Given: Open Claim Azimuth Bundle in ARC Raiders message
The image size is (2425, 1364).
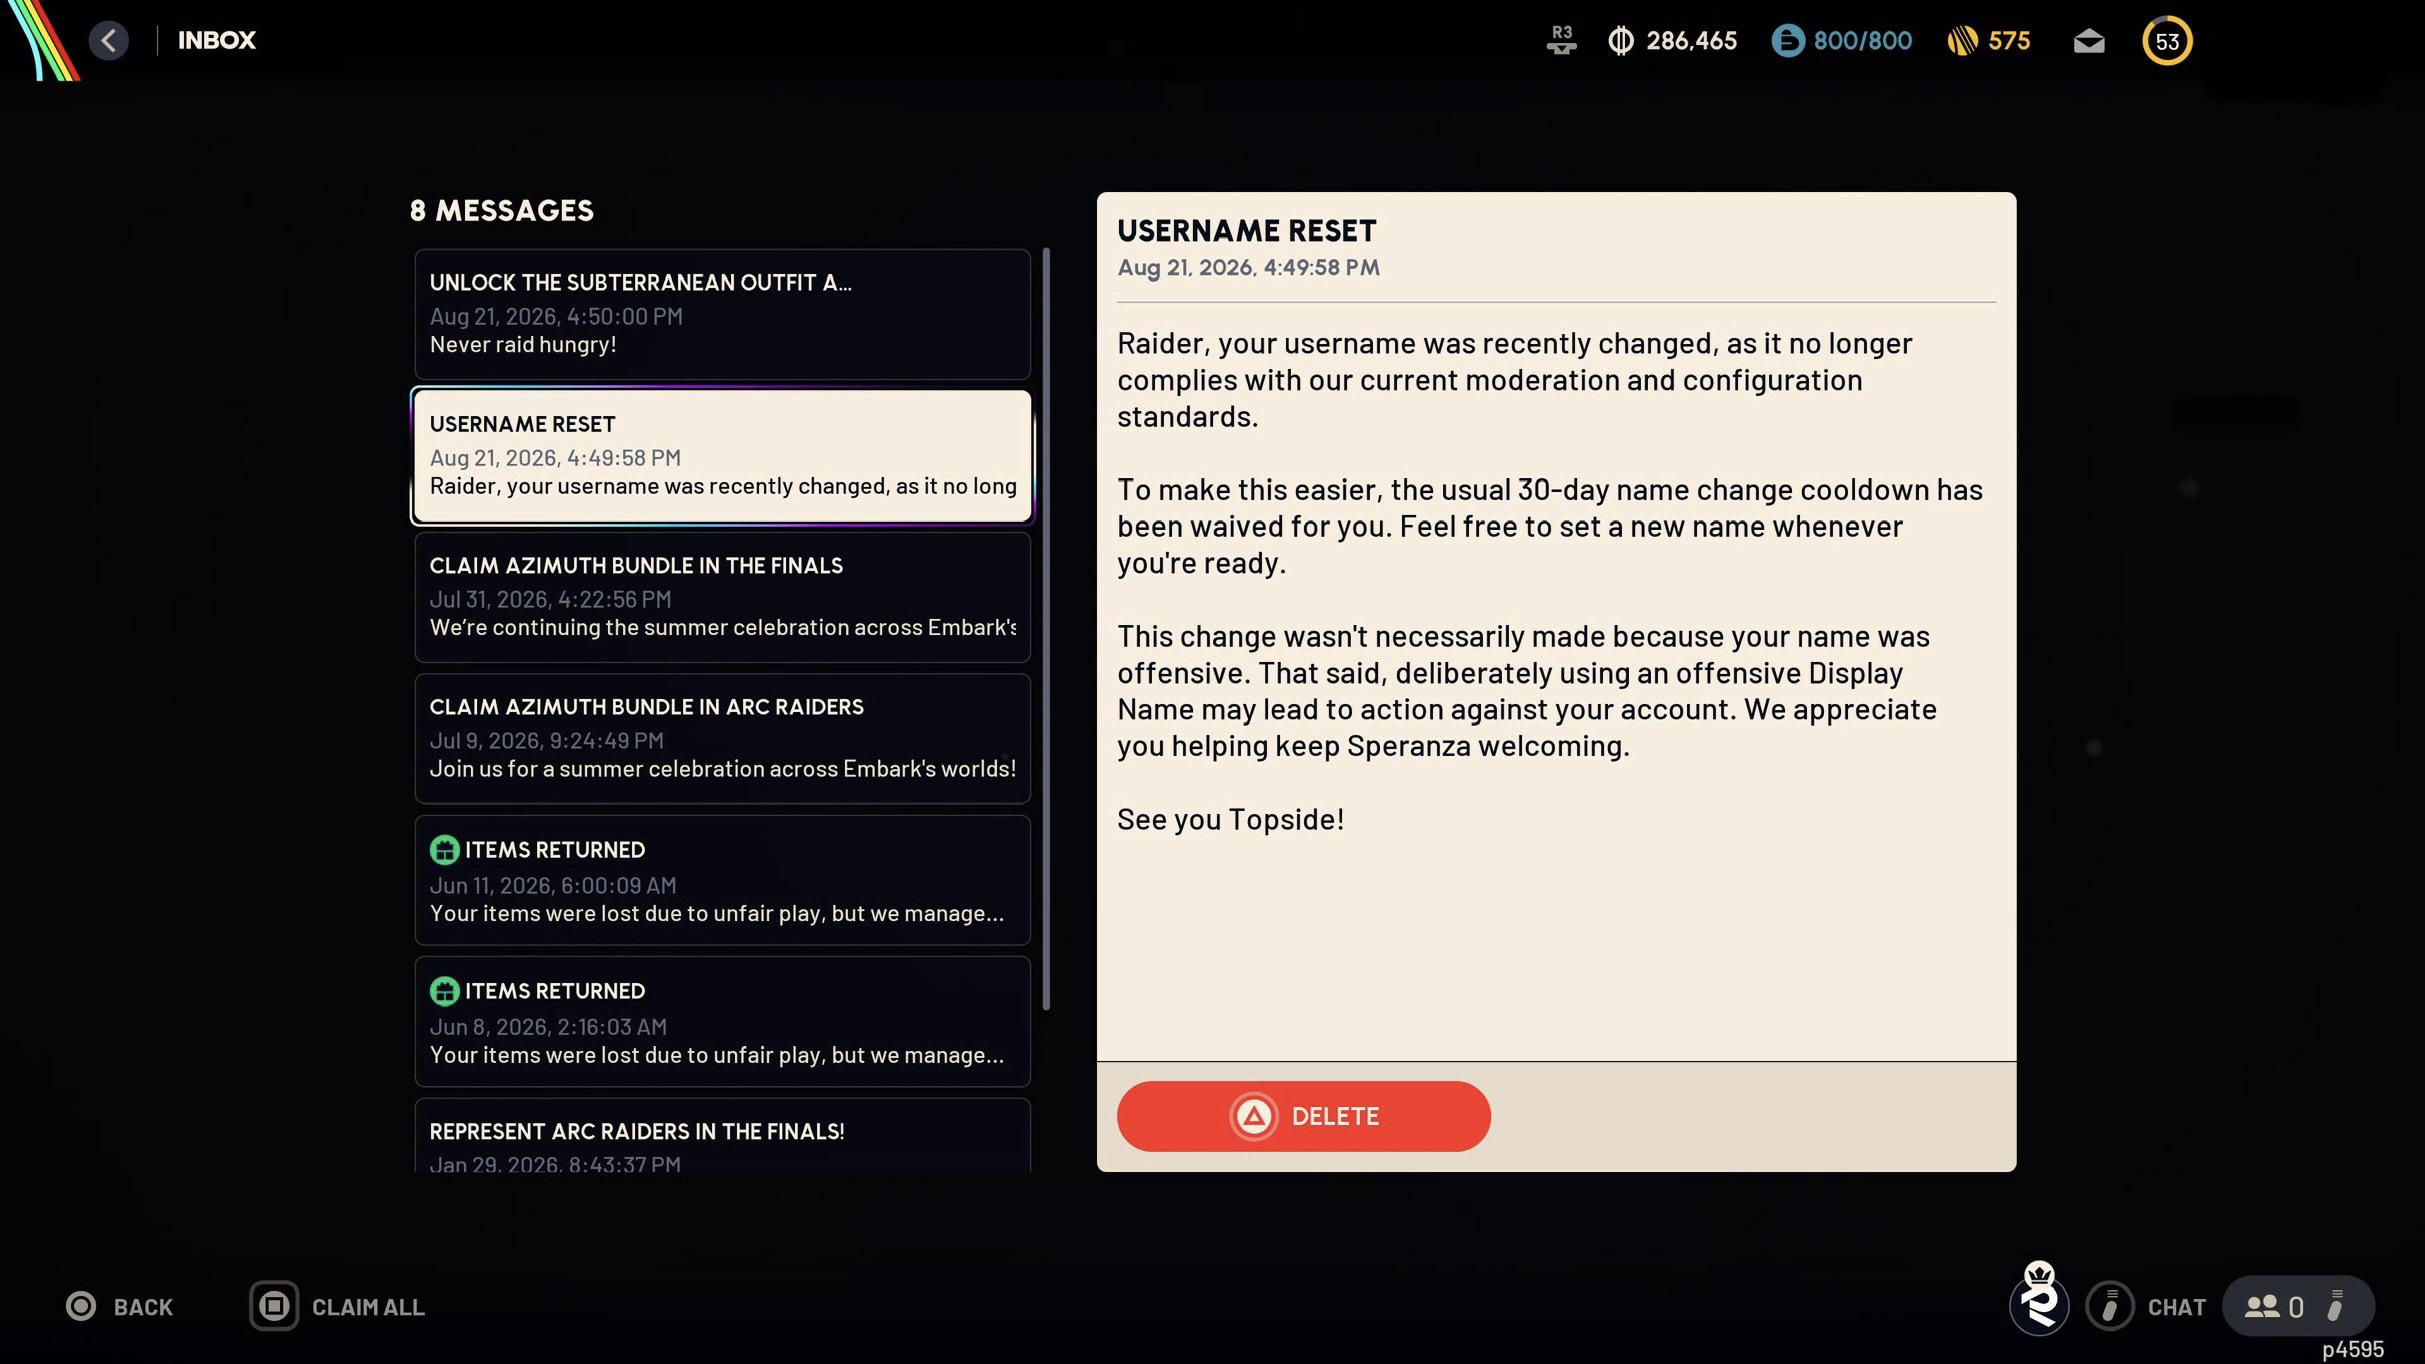Looking at the screenshot, I should tap(722, 738).
